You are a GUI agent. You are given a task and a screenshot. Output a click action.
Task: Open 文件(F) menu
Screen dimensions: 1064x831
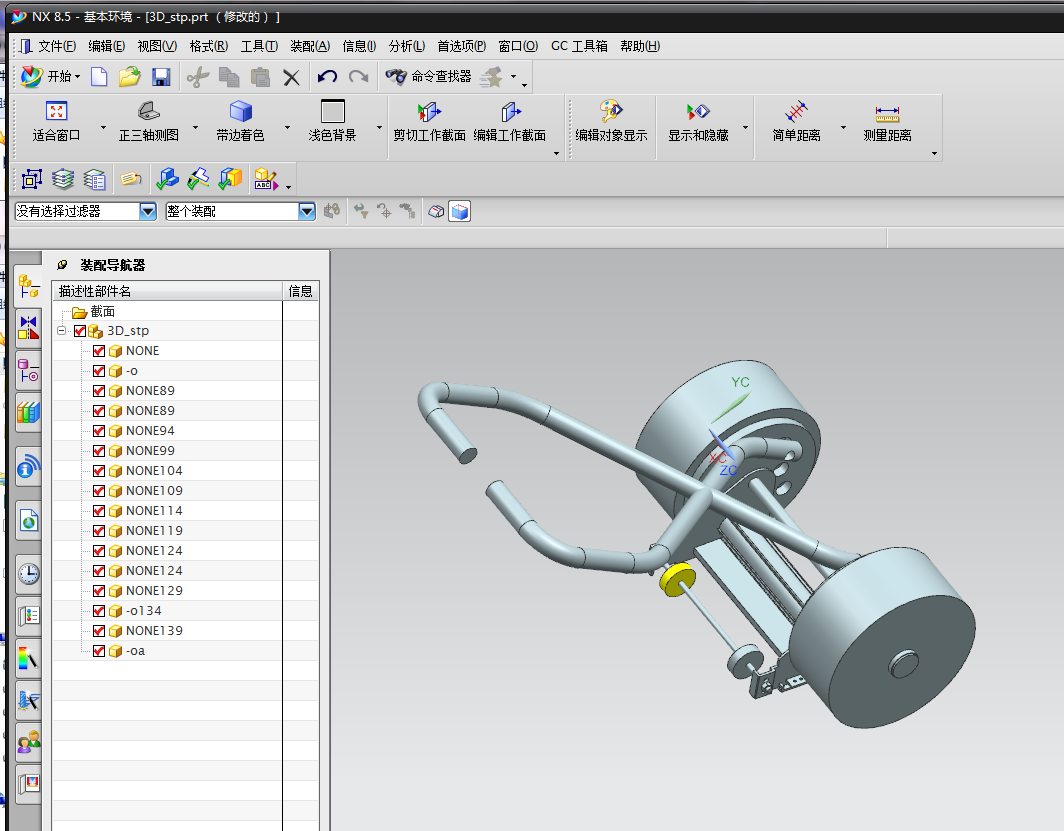pyautogui.click(x=57, y=46)
